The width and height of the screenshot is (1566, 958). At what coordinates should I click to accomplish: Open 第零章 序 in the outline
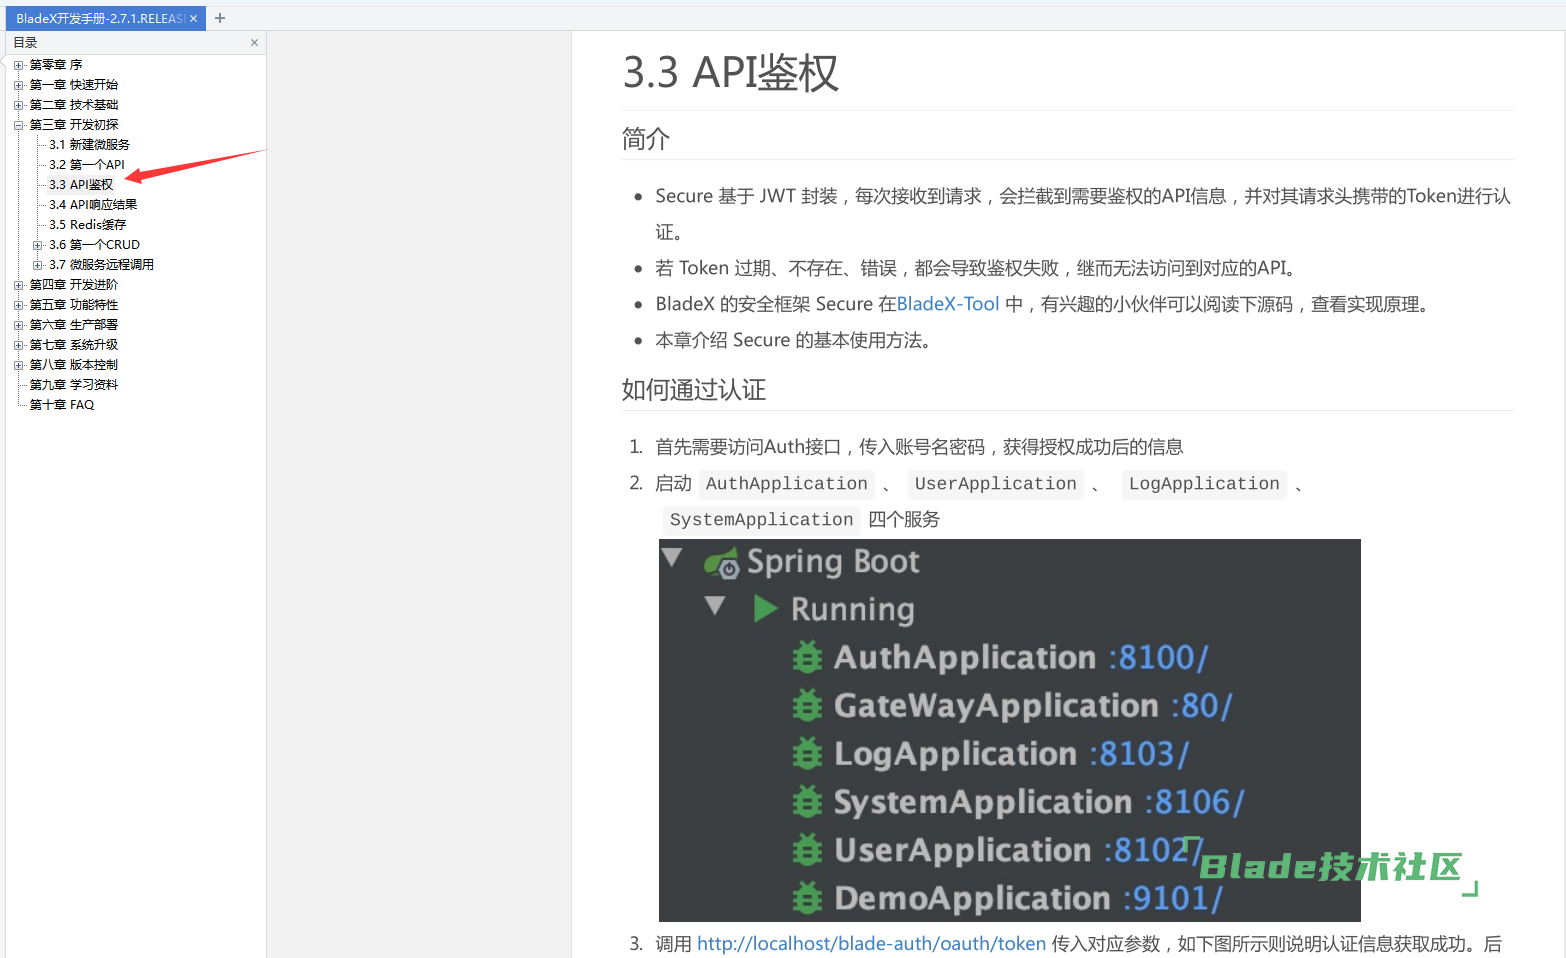point(56,65)
